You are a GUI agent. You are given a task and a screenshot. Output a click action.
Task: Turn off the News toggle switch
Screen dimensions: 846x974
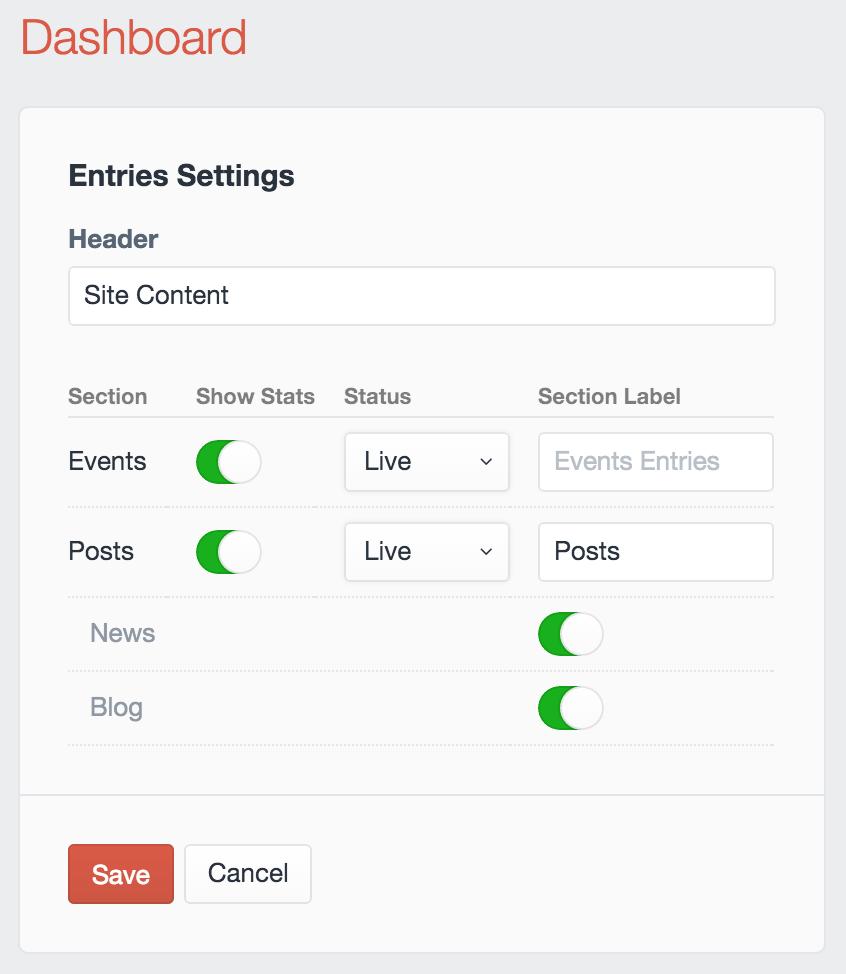tap(570, 634)
